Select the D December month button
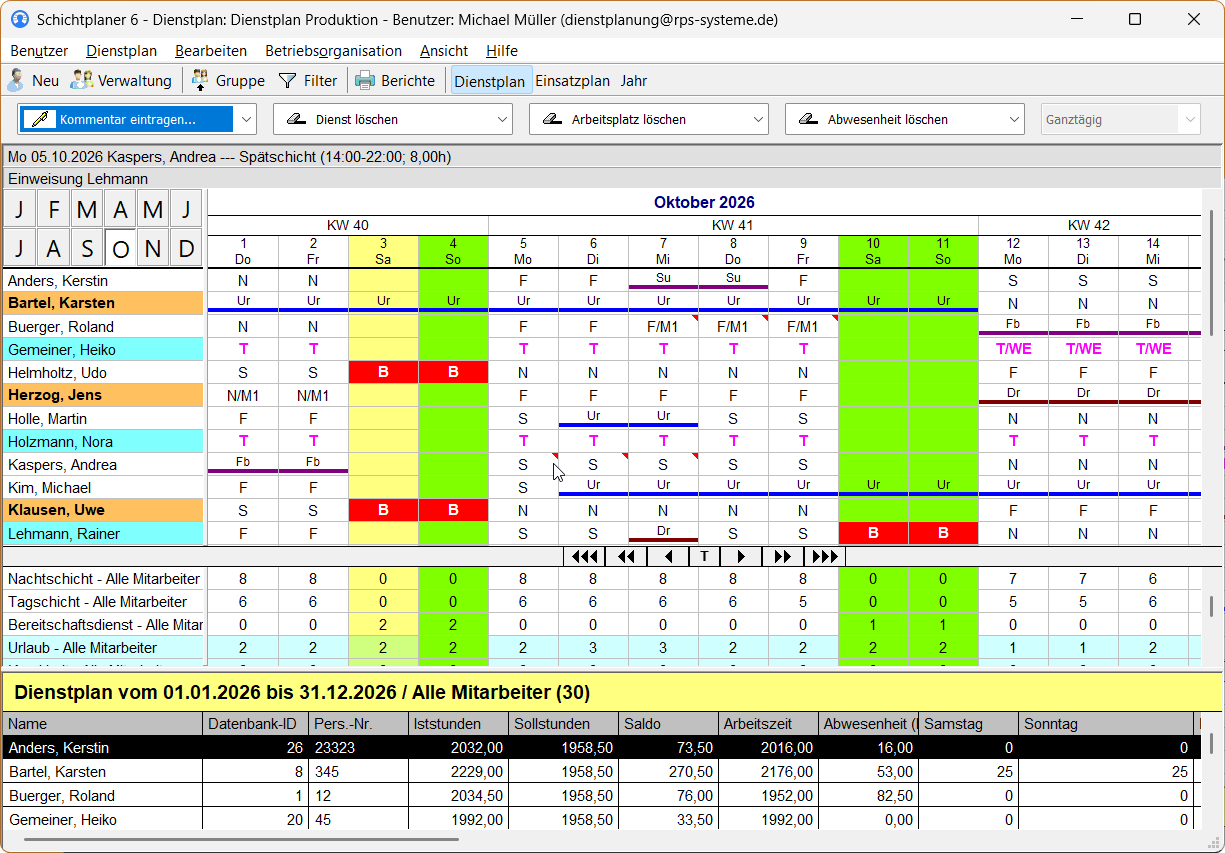 186,248
